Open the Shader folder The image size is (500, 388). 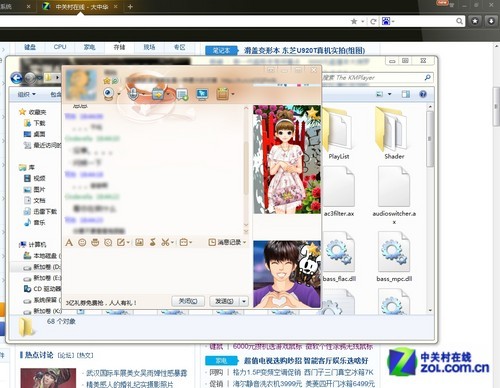click(394, 133)
